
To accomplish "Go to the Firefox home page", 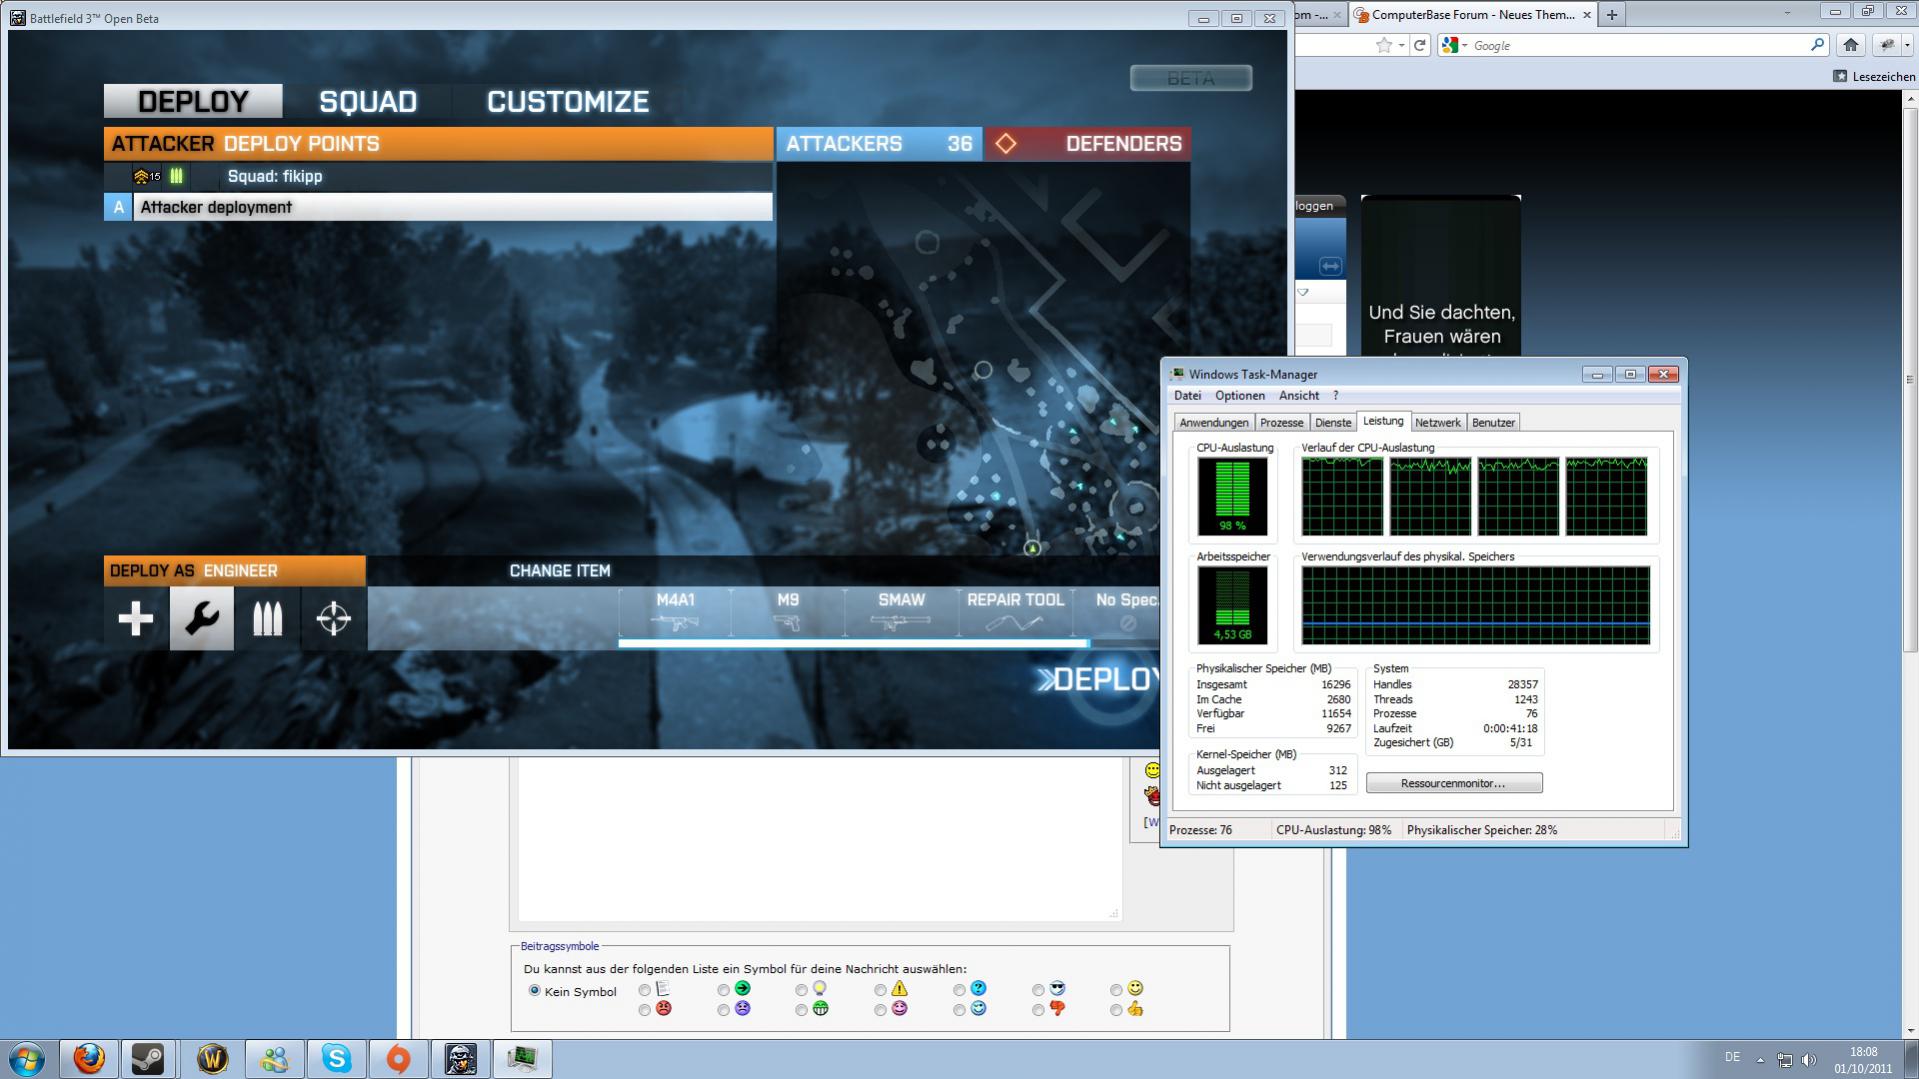I will tap(1851, 45).
